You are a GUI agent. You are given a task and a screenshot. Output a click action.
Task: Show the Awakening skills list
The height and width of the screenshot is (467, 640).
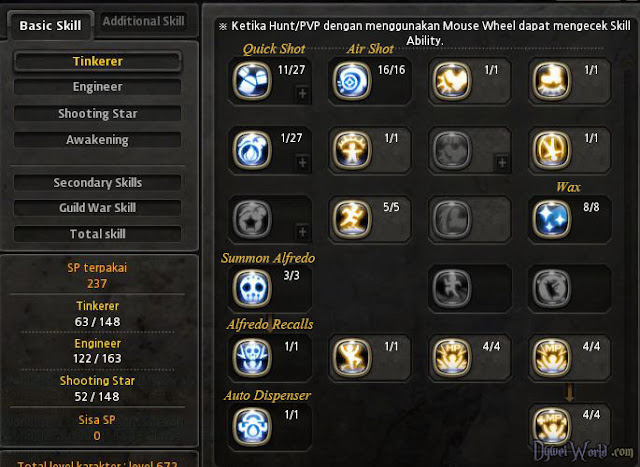(x=98, y=140)
